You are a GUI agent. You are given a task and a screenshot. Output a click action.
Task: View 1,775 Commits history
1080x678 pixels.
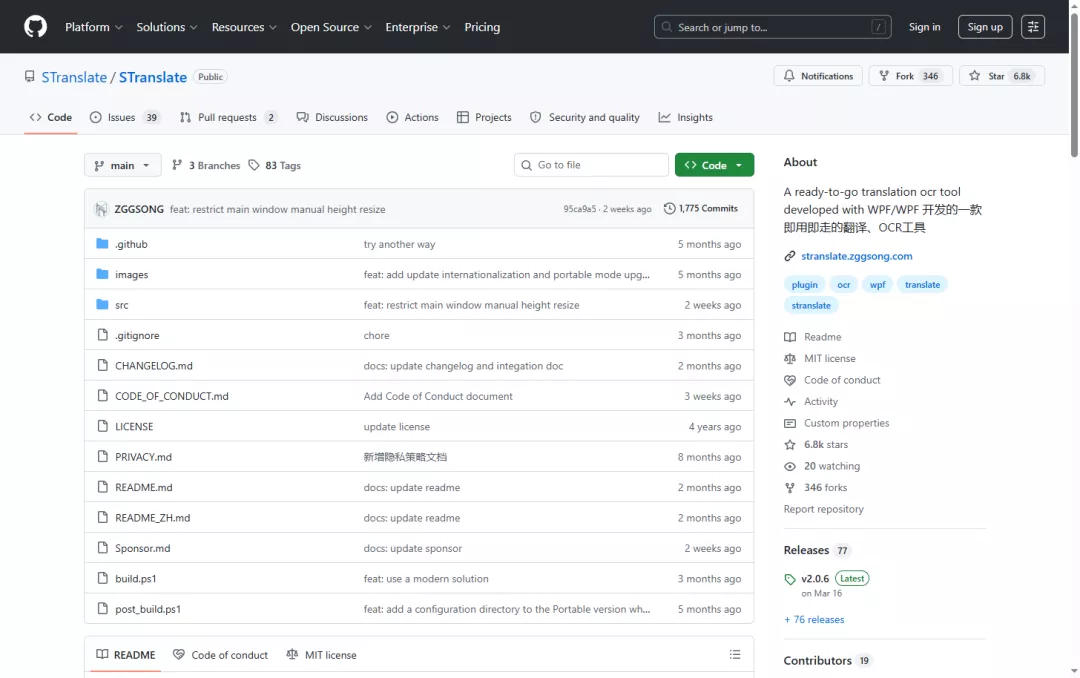[700, 208]
